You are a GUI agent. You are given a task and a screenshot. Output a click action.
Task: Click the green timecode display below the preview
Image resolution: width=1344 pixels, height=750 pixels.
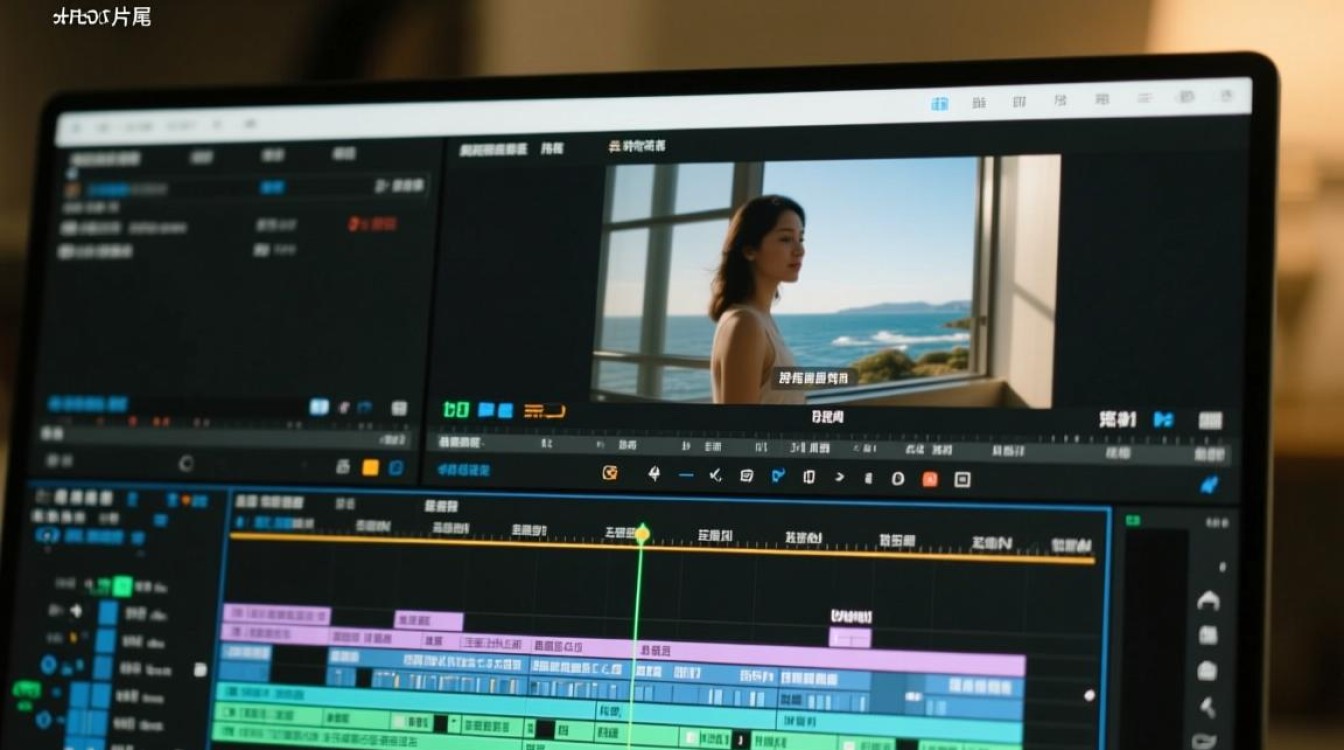[456, 409]
